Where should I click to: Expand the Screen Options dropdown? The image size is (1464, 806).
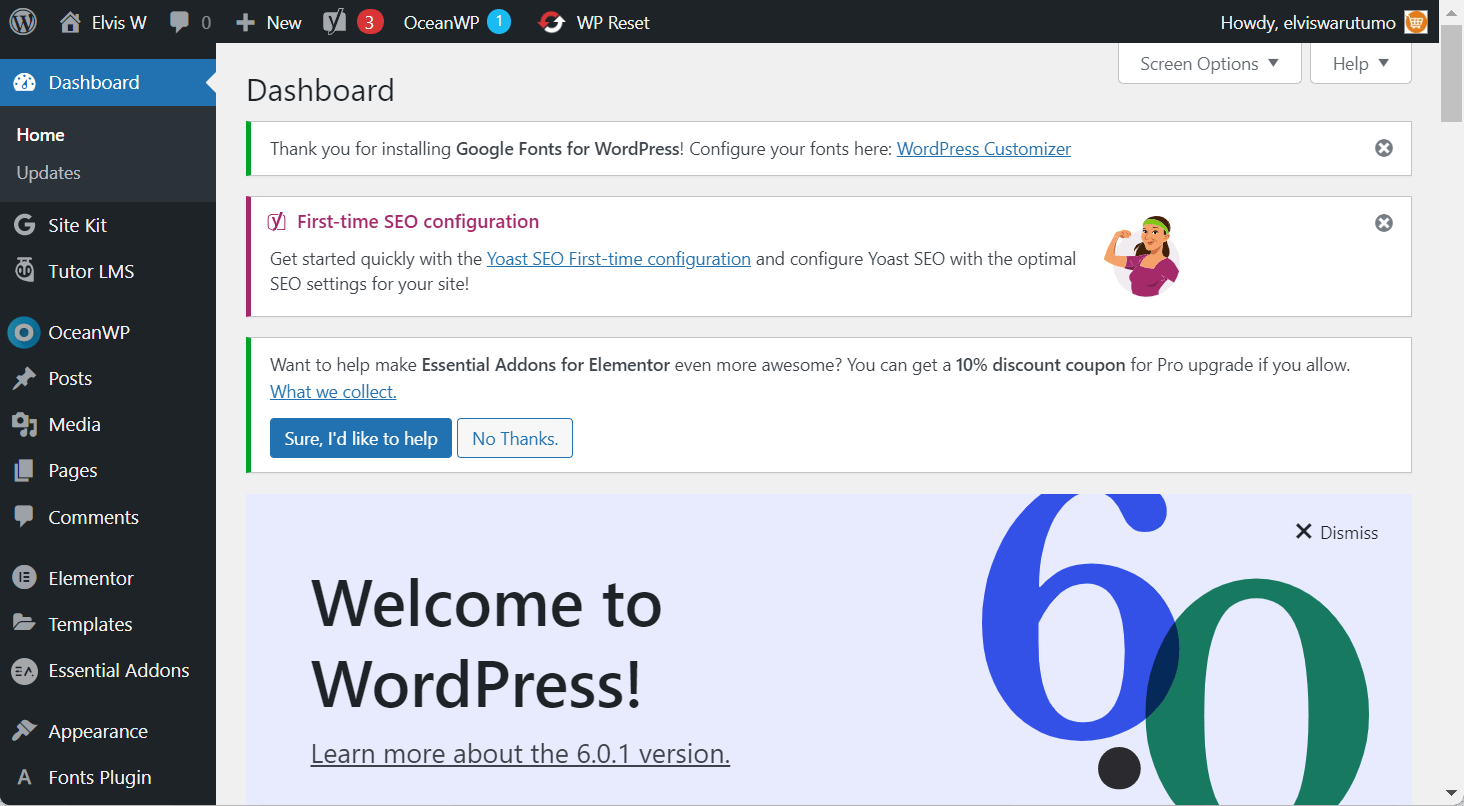[x=1209, y=64]
